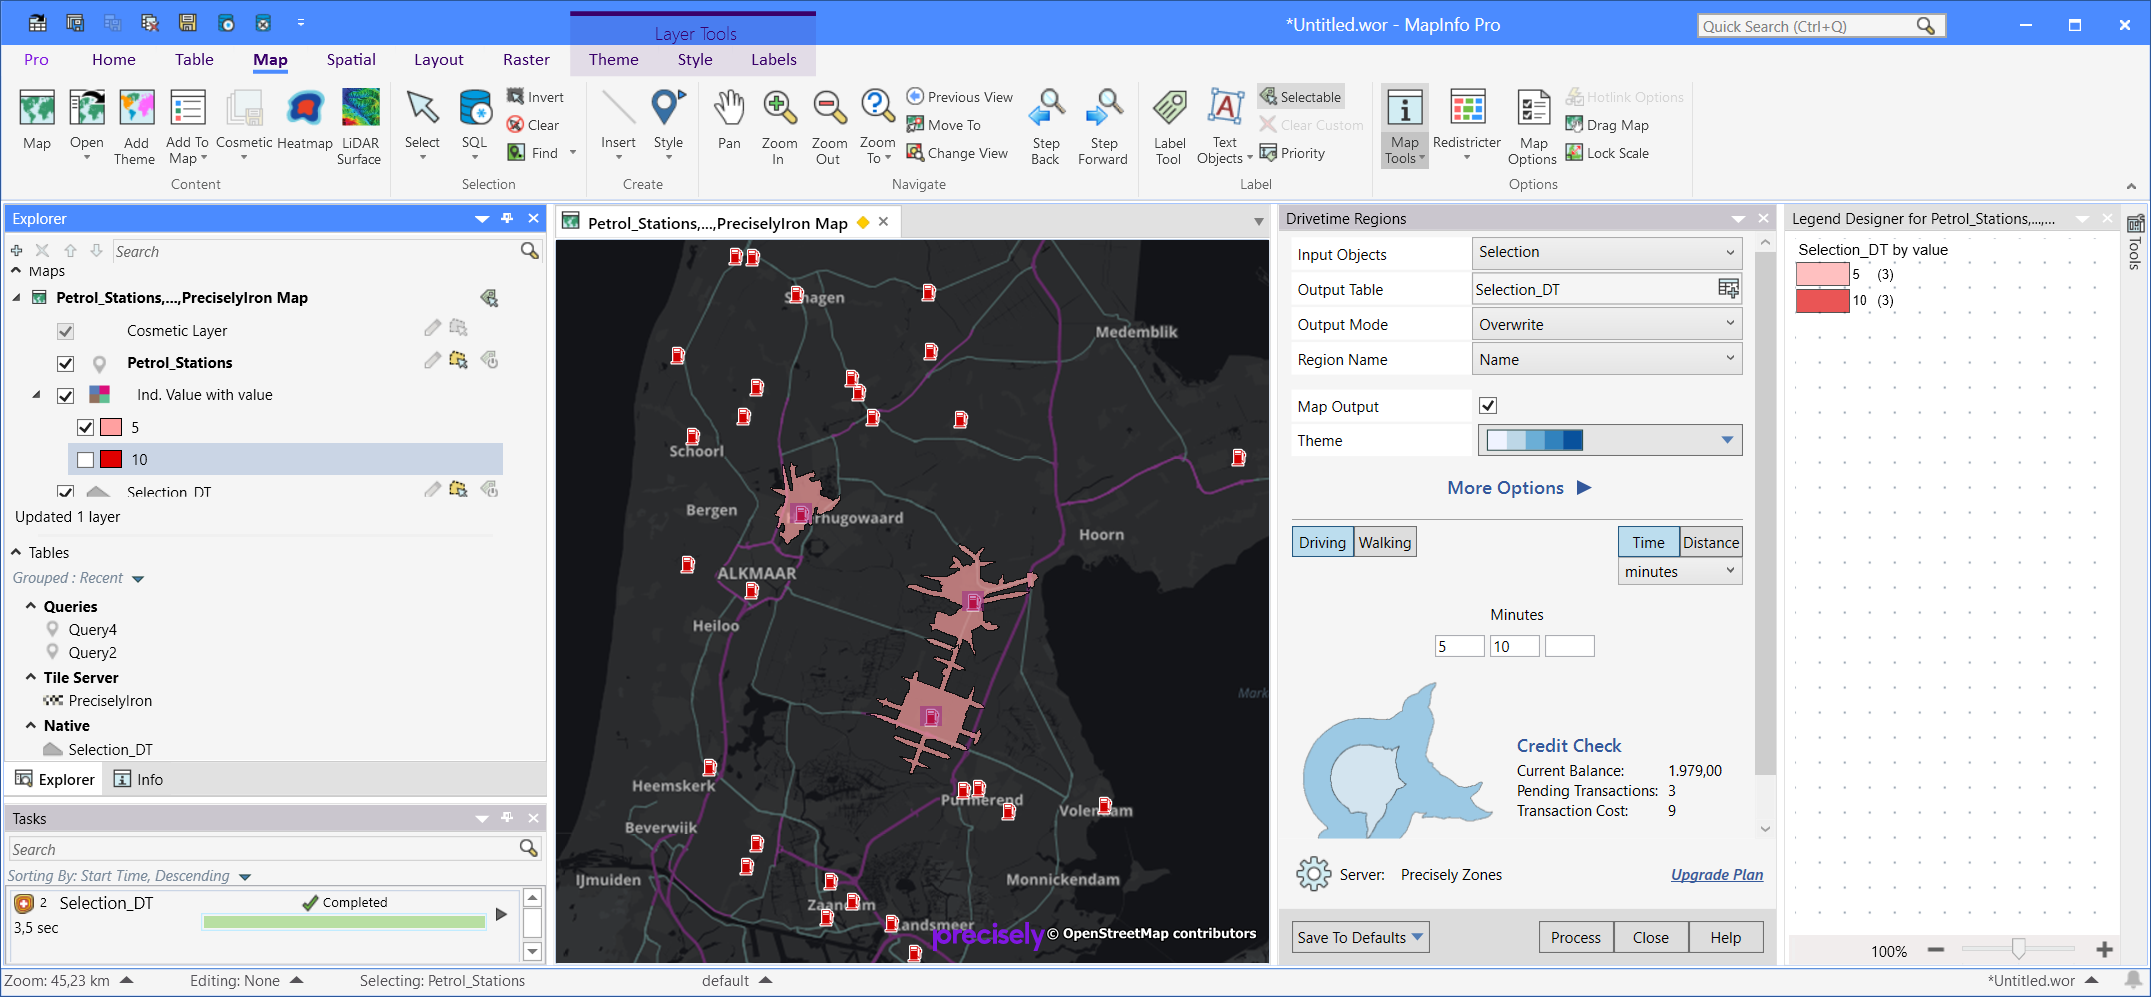Switch travel mode to Walking
Image resolution: width=2151 pixels, height=997 pixels.
coord(1385,542)
